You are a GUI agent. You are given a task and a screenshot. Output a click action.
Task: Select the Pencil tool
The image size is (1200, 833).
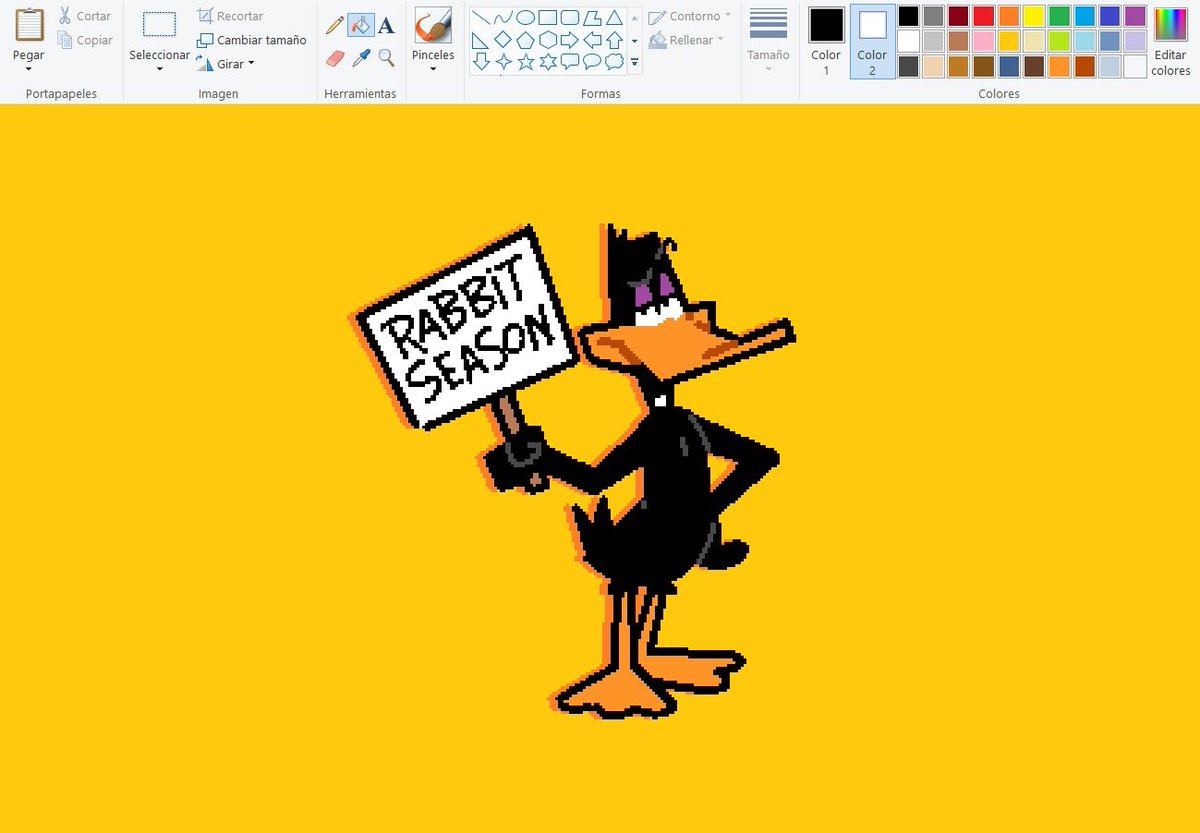pyautogui.click(x=335, y=25)
